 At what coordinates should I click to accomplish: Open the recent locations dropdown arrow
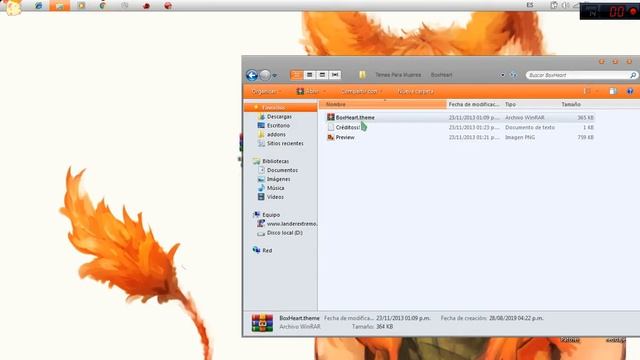275,76
